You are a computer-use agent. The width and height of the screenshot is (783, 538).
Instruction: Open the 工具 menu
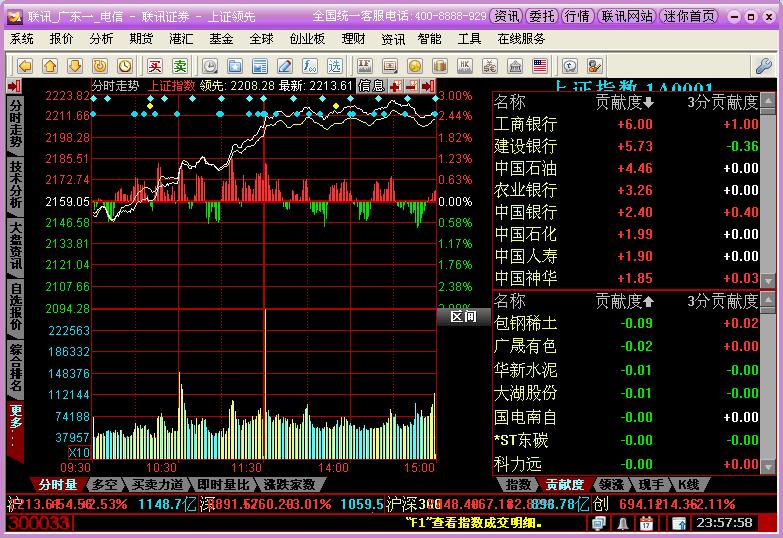[469, 39]
